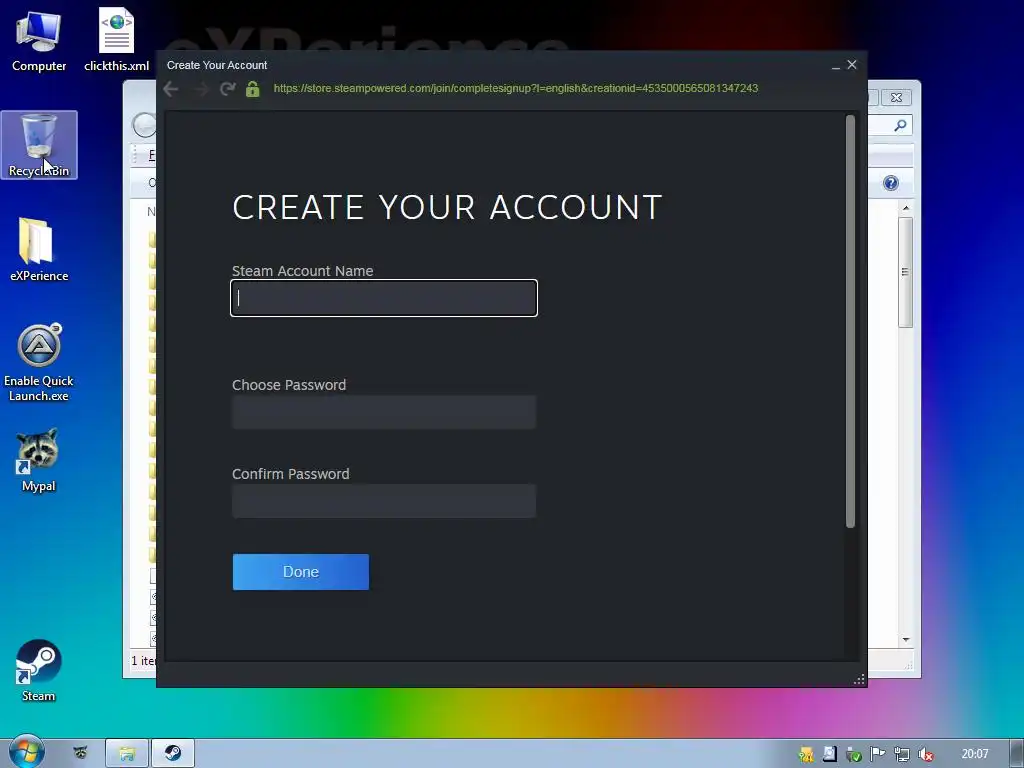Screen dimensions: 1024x768
Task: Open the Windows Start orb
Action: [x=26, y=752]
